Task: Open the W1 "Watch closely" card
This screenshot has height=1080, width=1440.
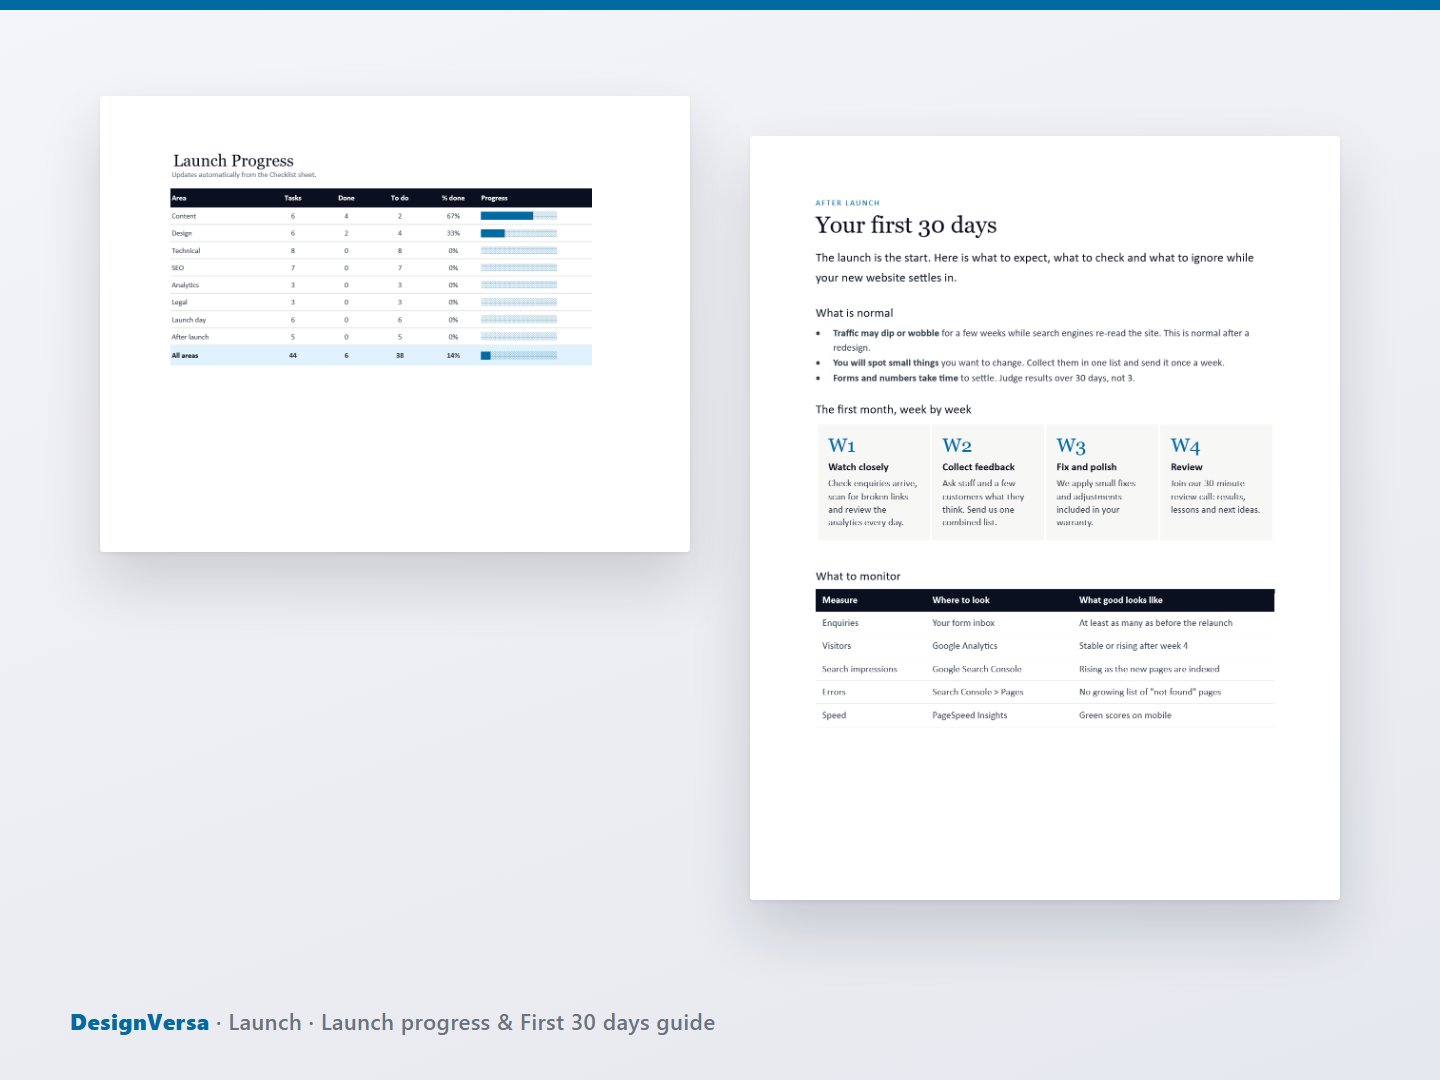Action: pos(874,483)
